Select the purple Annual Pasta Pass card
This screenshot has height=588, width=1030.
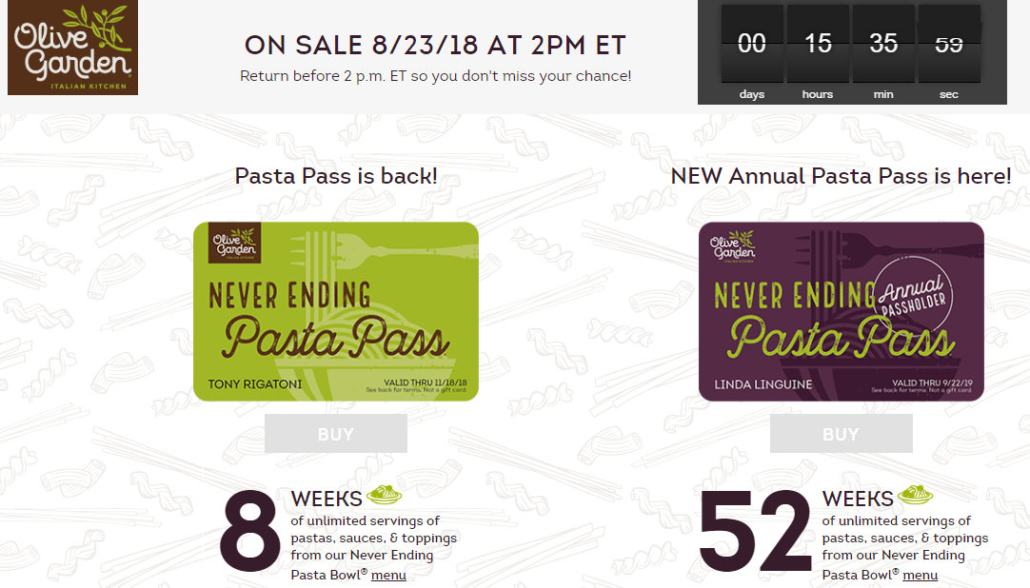pos(841,311)
